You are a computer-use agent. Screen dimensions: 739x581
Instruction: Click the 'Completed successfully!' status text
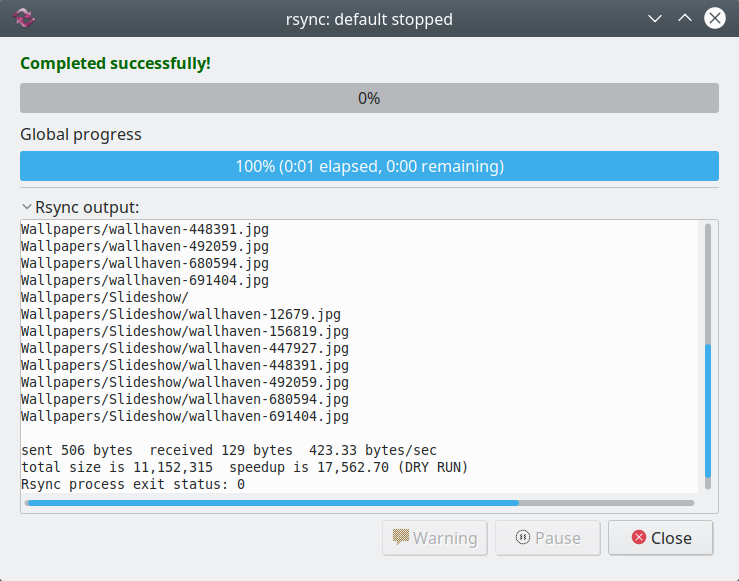(x=115, y=64)
